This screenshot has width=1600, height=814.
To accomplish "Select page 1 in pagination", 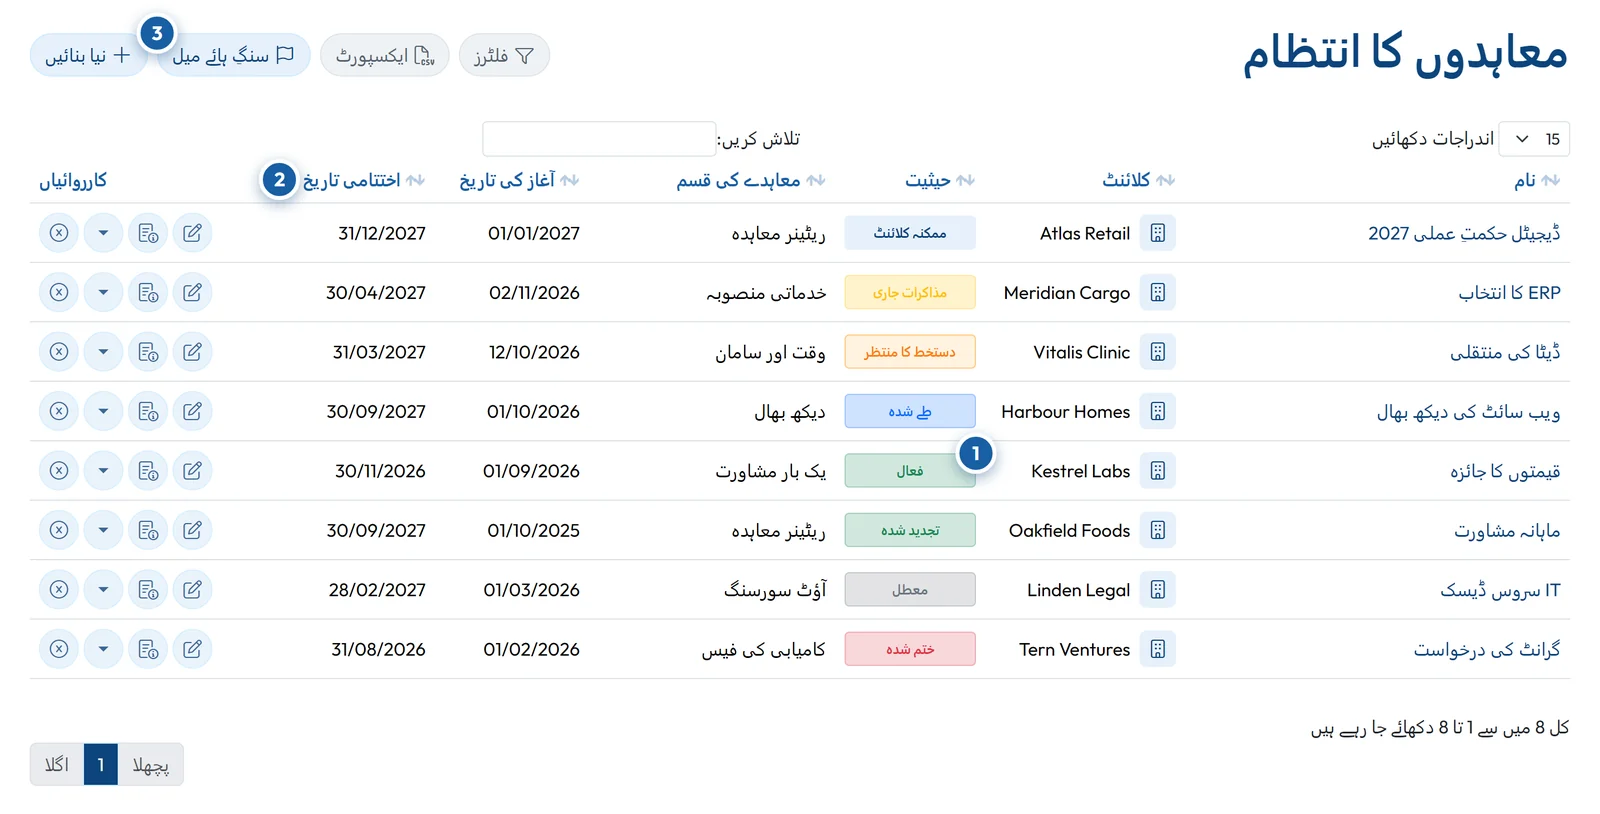I will (x=101, y=764).
